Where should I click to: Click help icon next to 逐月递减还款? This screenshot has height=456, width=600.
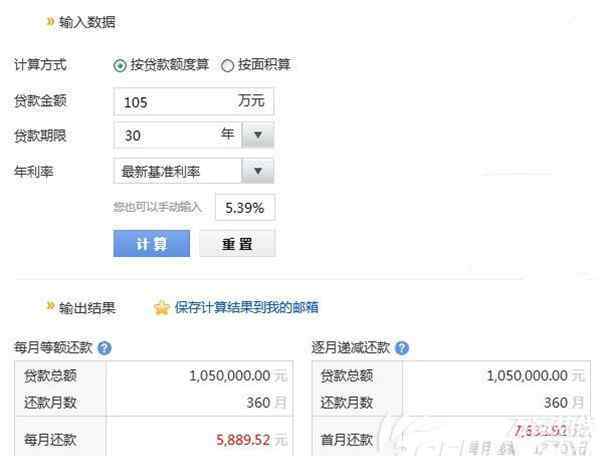pyautogui.click(x=402, y=348)
